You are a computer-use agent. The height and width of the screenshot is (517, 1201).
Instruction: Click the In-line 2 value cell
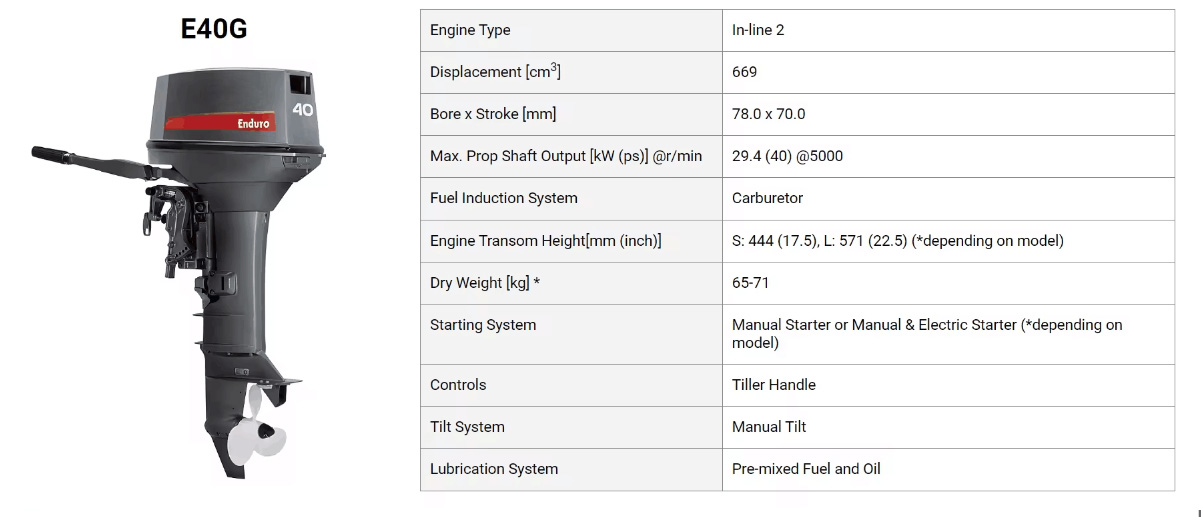948,30
